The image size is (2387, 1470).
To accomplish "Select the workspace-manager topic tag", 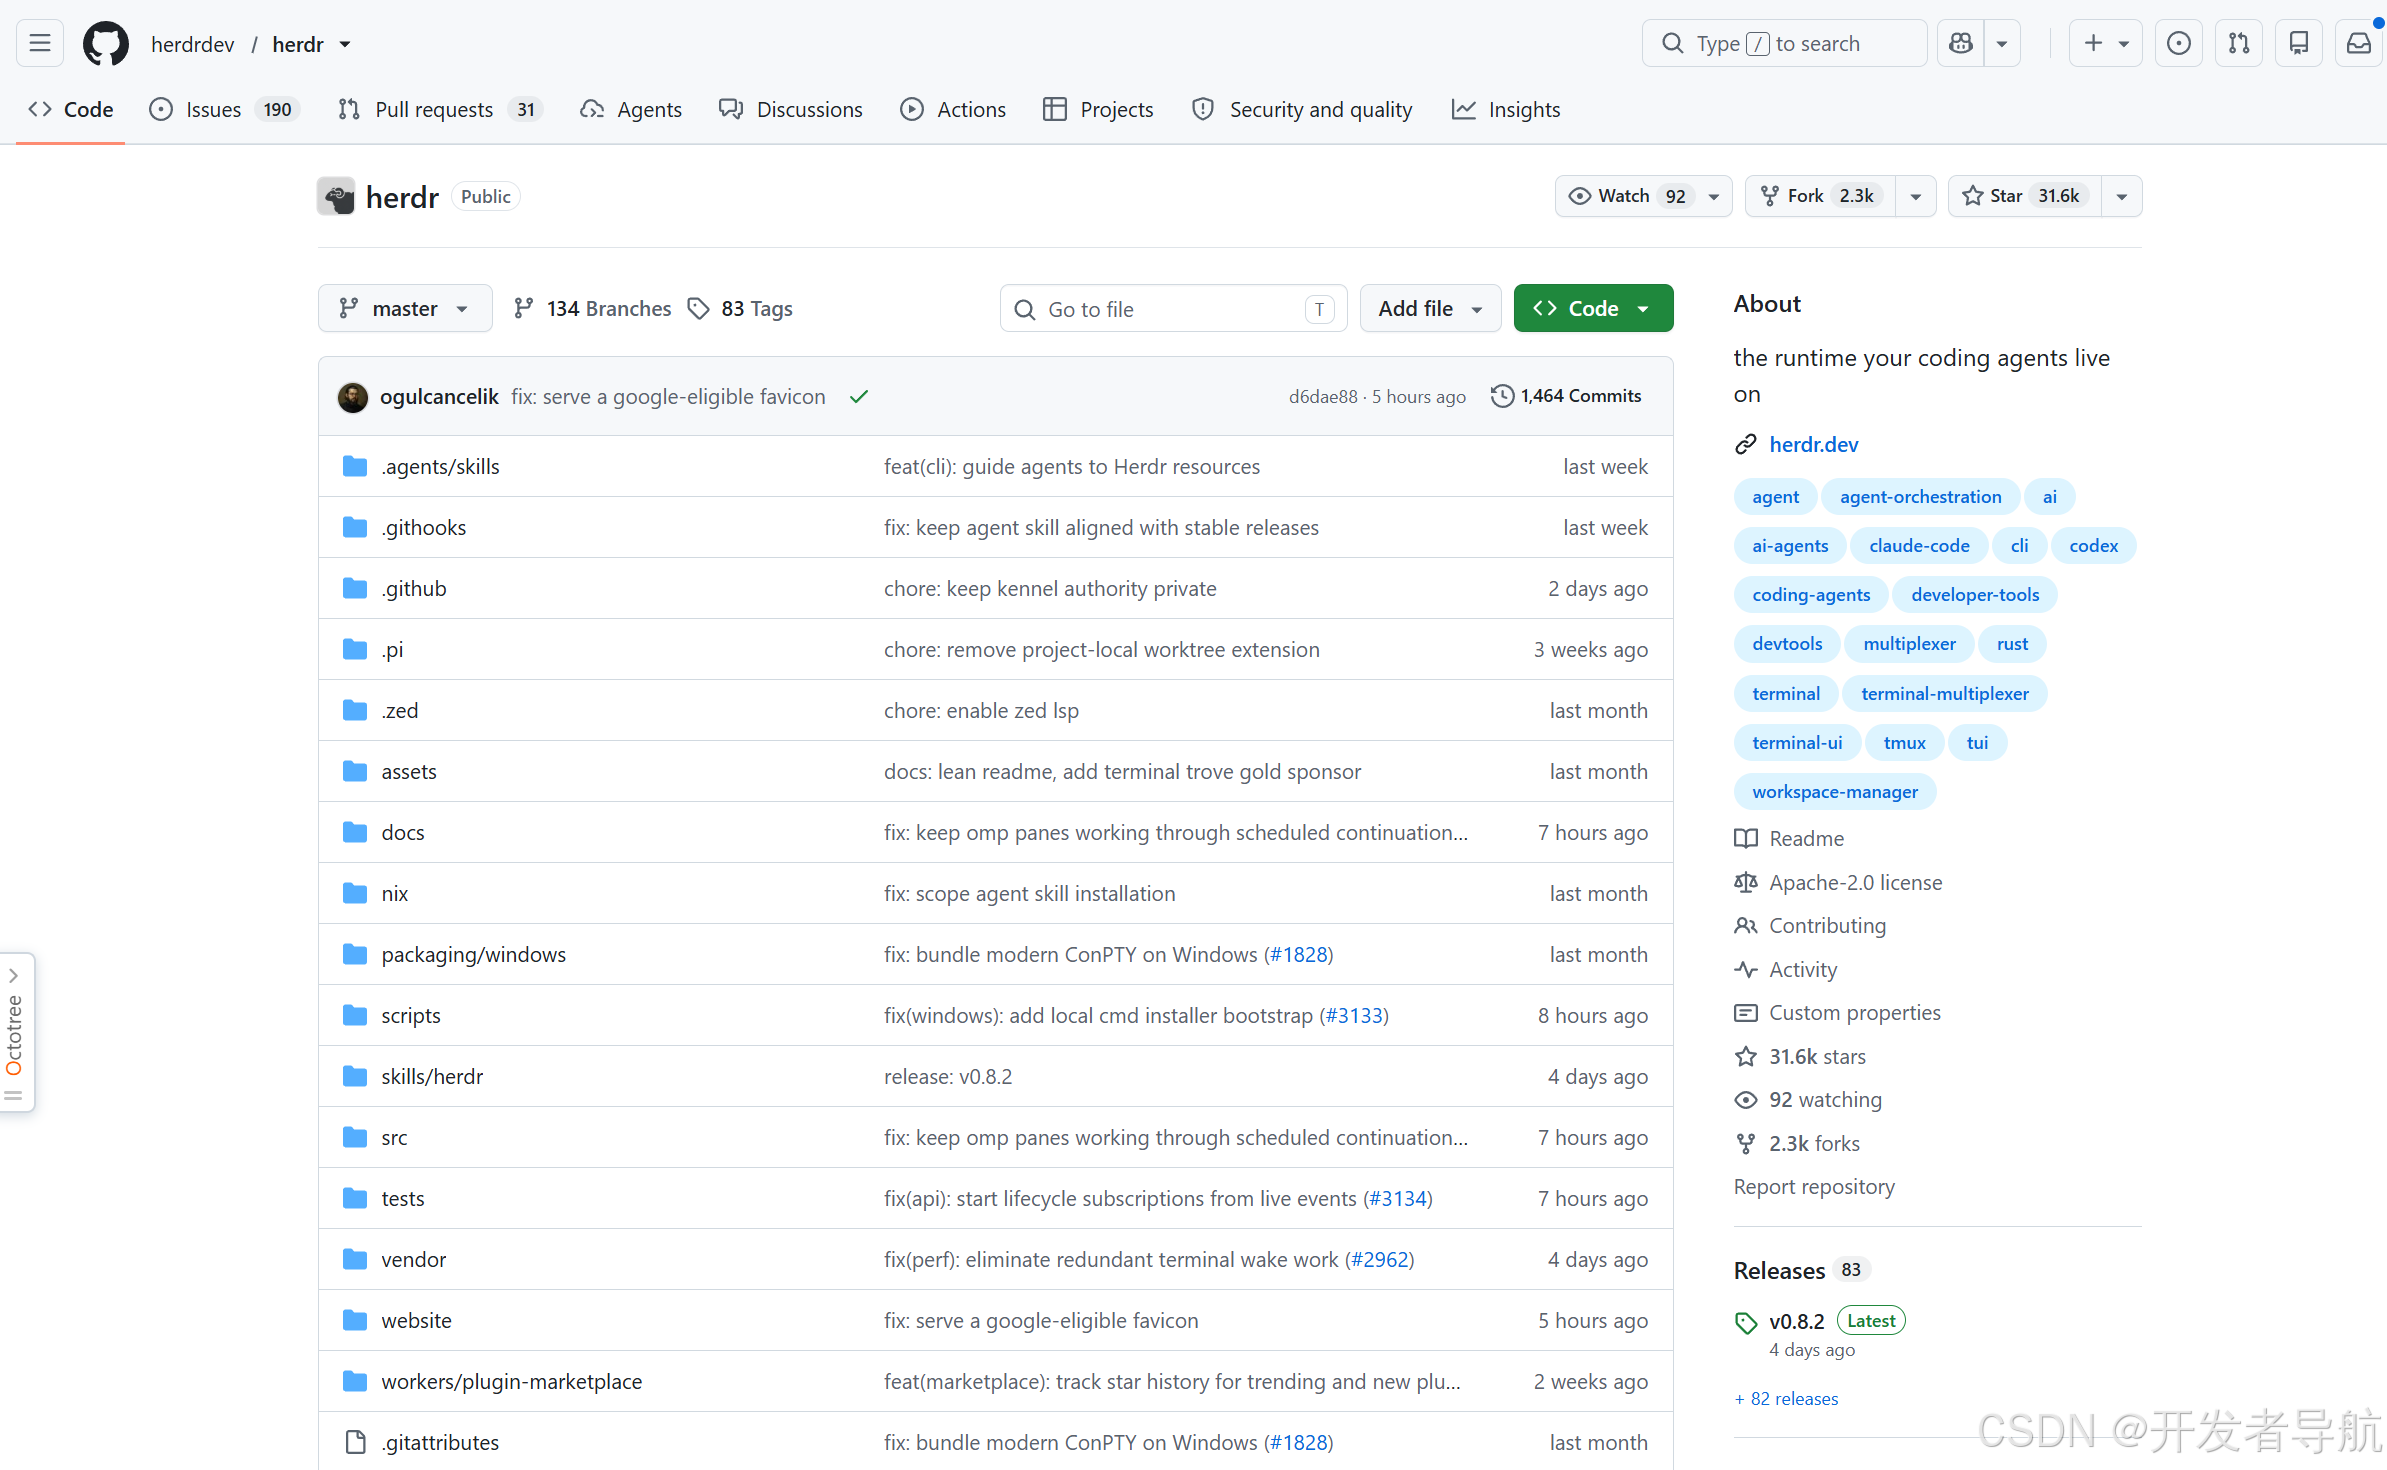I will point(1835,792).
